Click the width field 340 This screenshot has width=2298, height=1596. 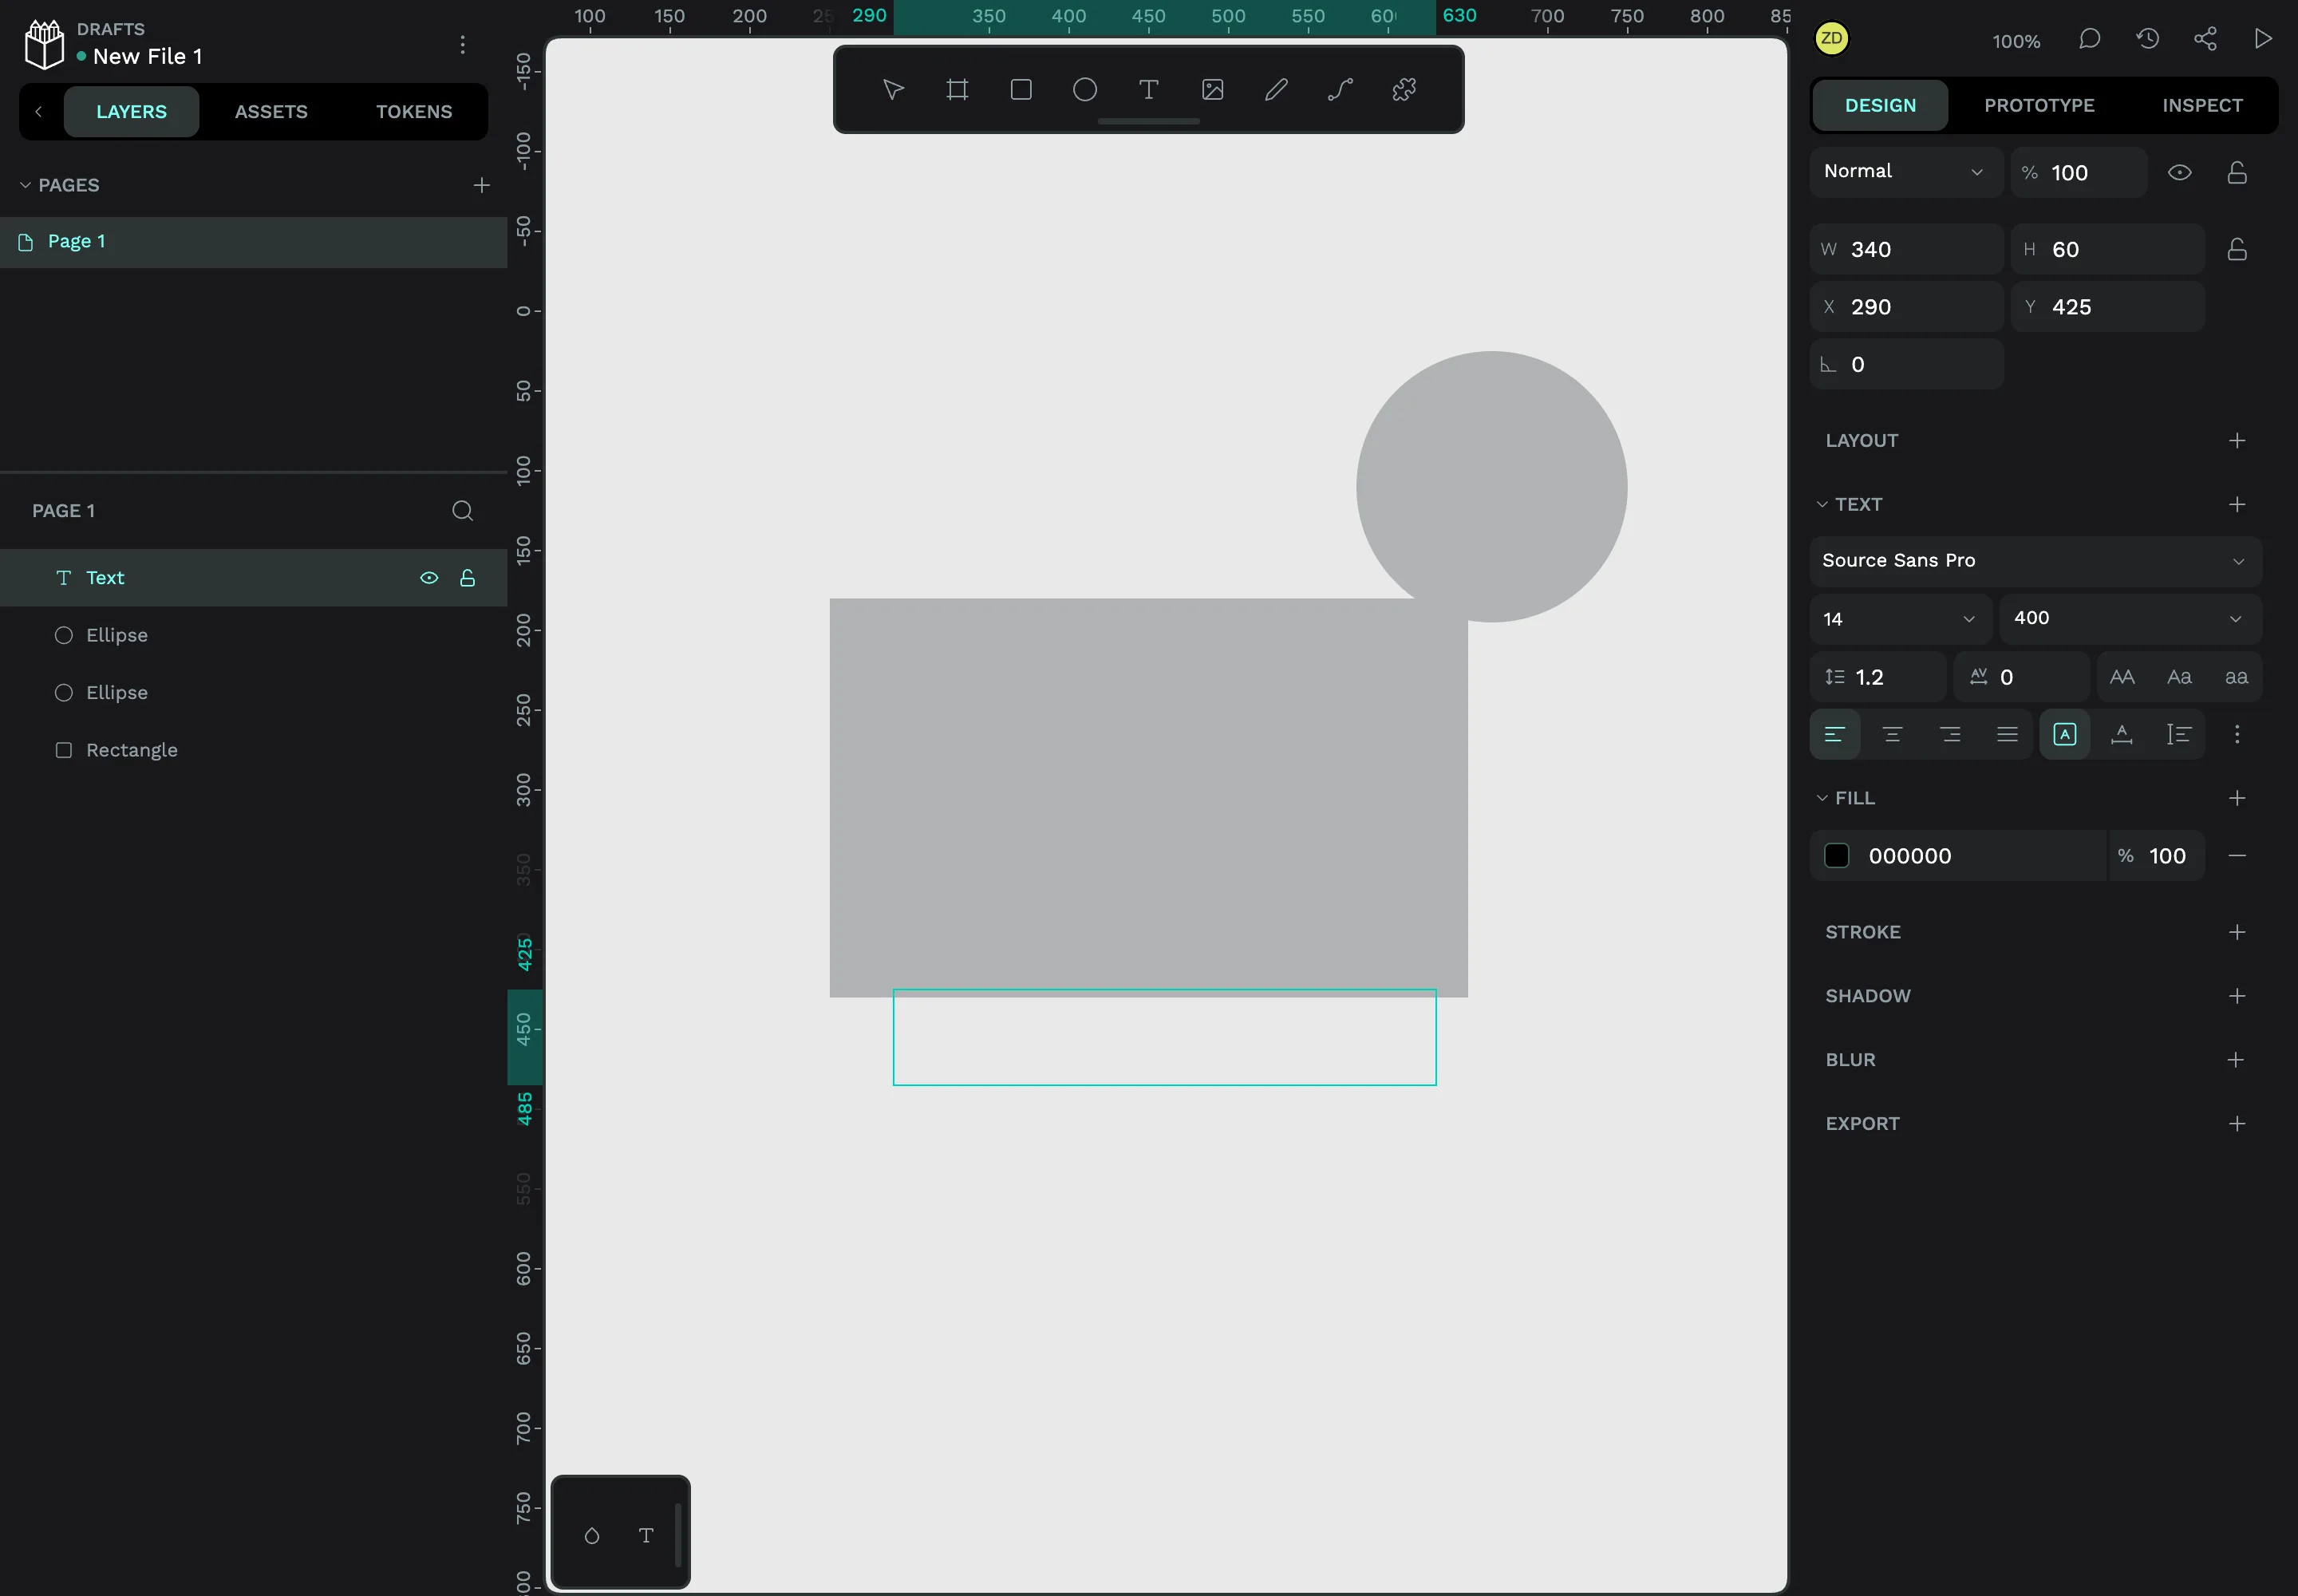tap(1906, 249)
